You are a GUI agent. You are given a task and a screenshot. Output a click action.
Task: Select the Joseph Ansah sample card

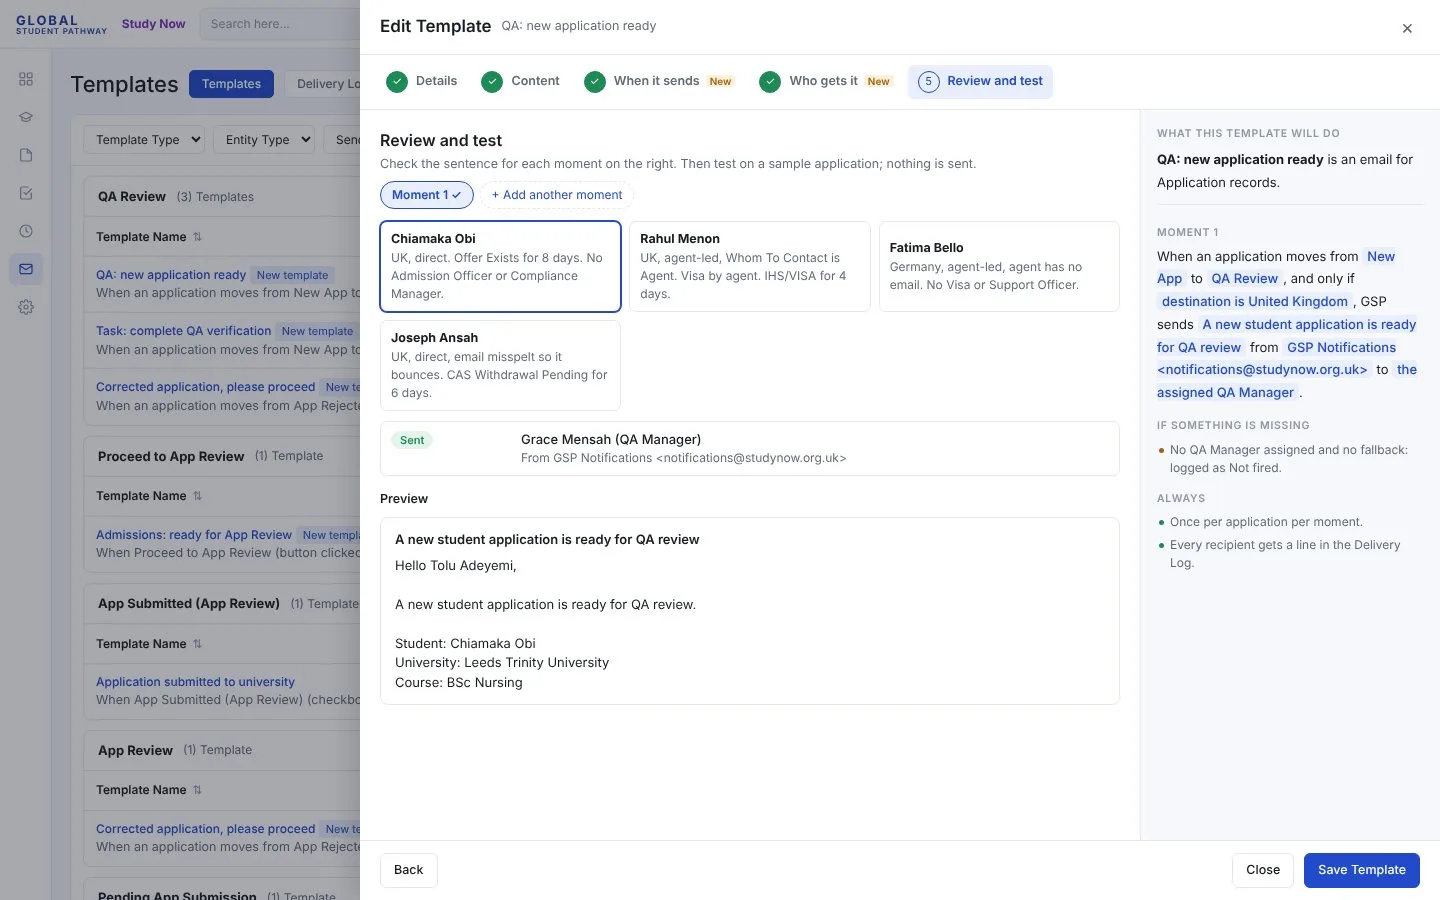500,365
